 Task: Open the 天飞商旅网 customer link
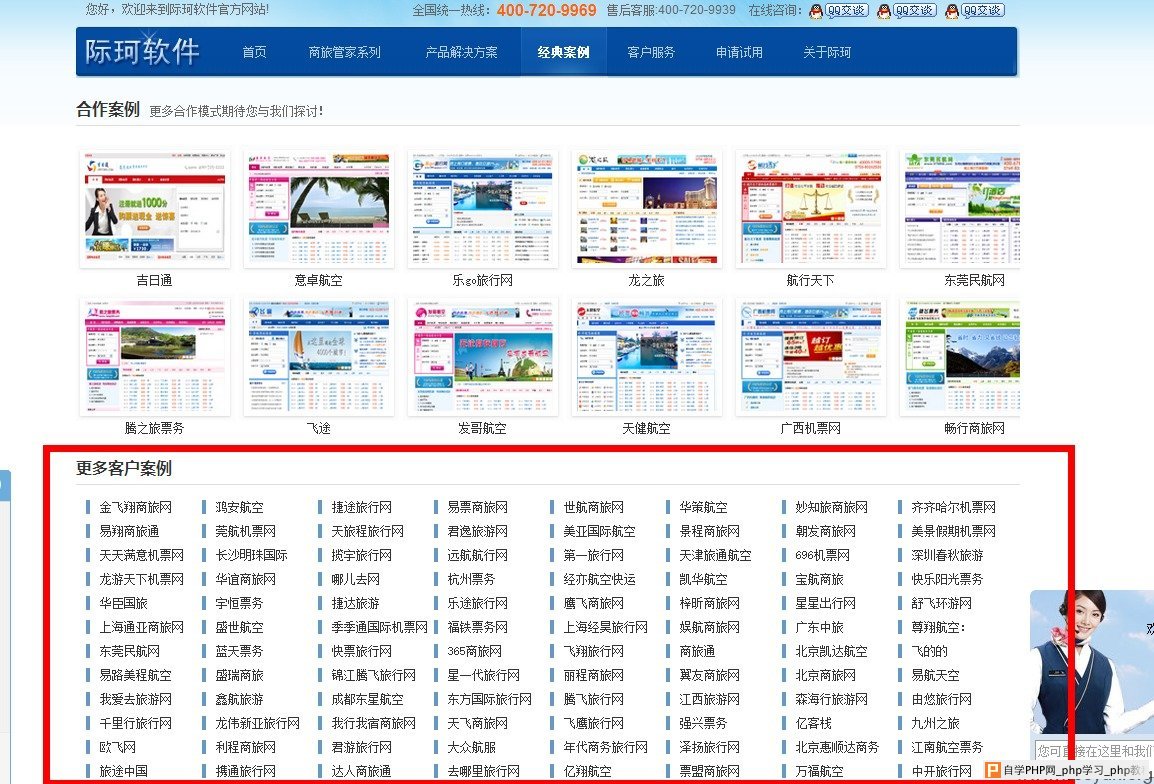[478, 724]
